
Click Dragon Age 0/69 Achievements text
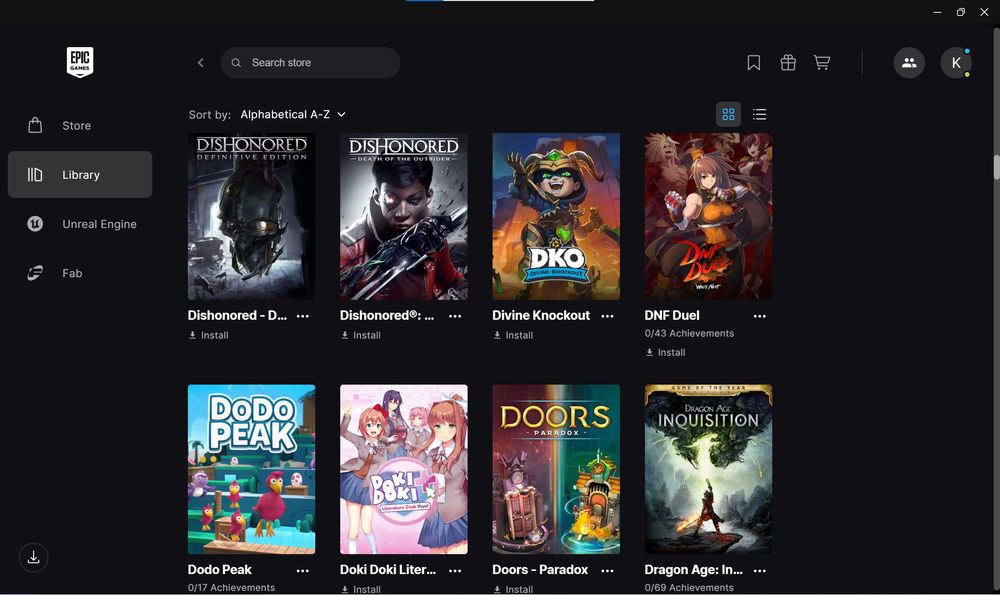689,587
